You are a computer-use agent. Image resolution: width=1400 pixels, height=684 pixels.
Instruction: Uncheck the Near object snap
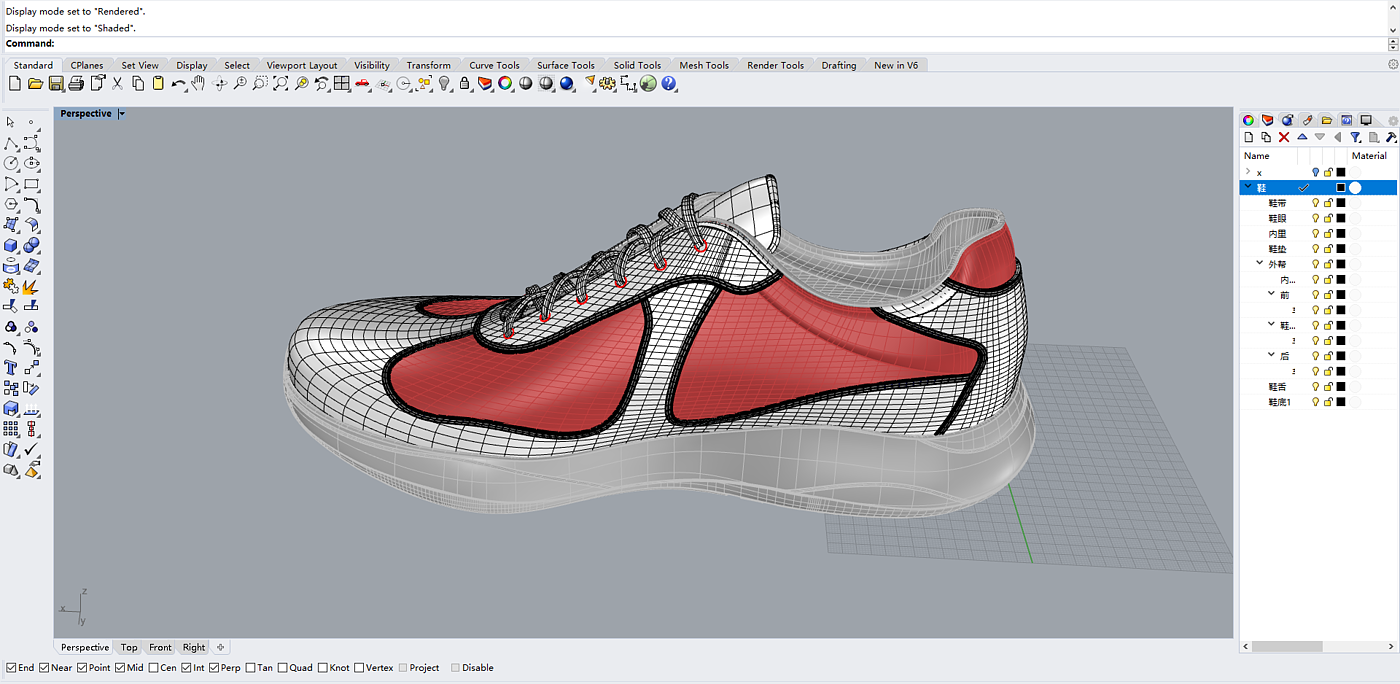[x=45, y=668]
